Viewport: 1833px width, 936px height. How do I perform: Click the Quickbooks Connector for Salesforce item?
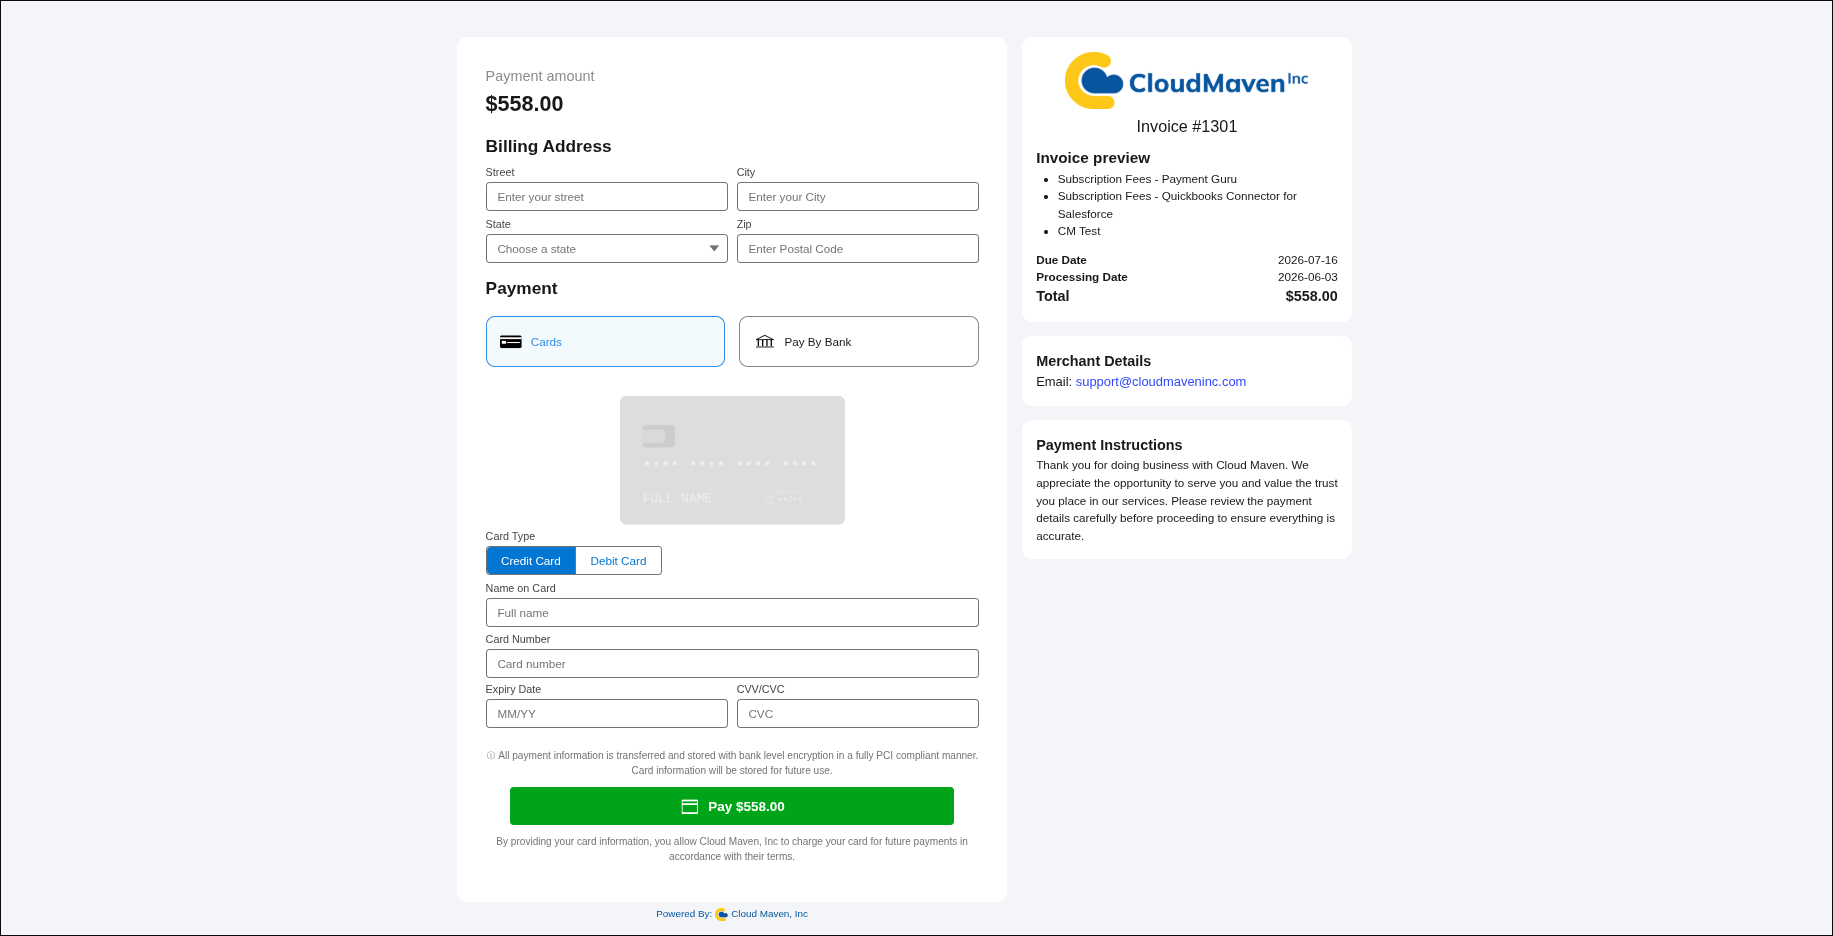click(1177, 205)
